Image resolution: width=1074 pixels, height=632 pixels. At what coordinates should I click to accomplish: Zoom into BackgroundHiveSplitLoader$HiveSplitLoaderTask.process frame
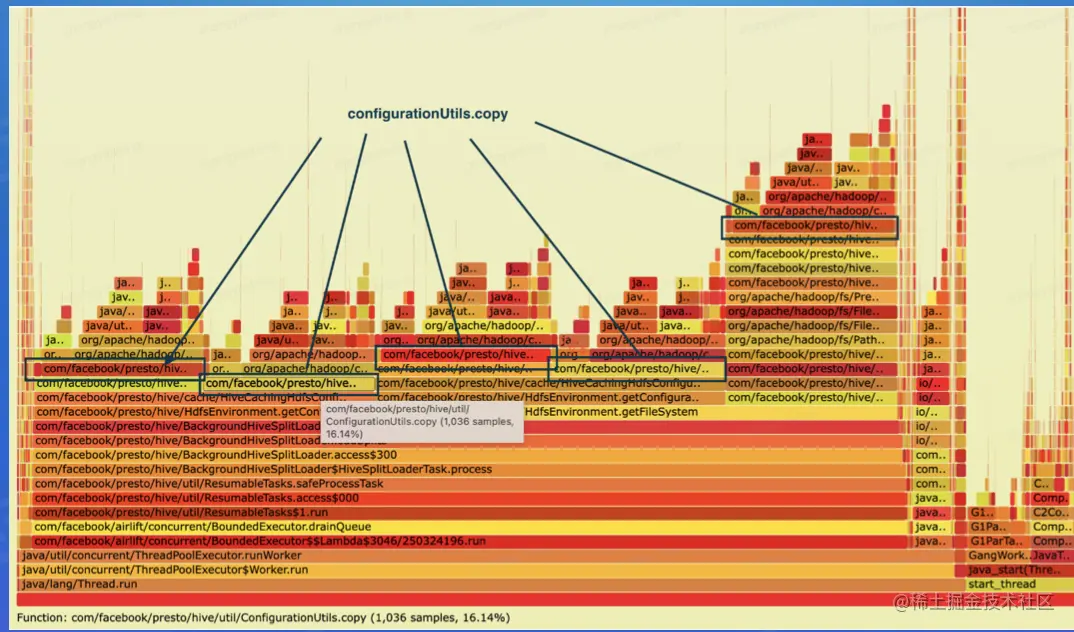469,469
